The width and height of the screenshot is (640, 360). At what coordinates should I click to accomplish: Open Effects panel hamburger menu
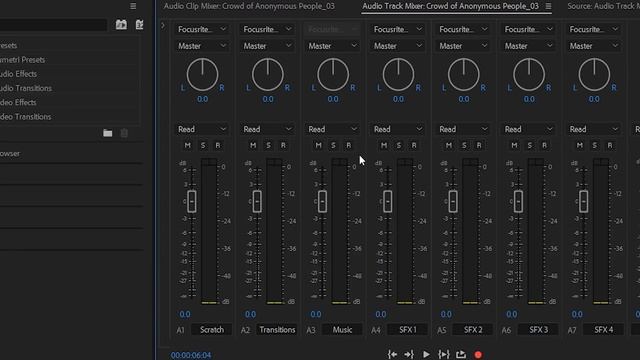(x=133, y=6)
